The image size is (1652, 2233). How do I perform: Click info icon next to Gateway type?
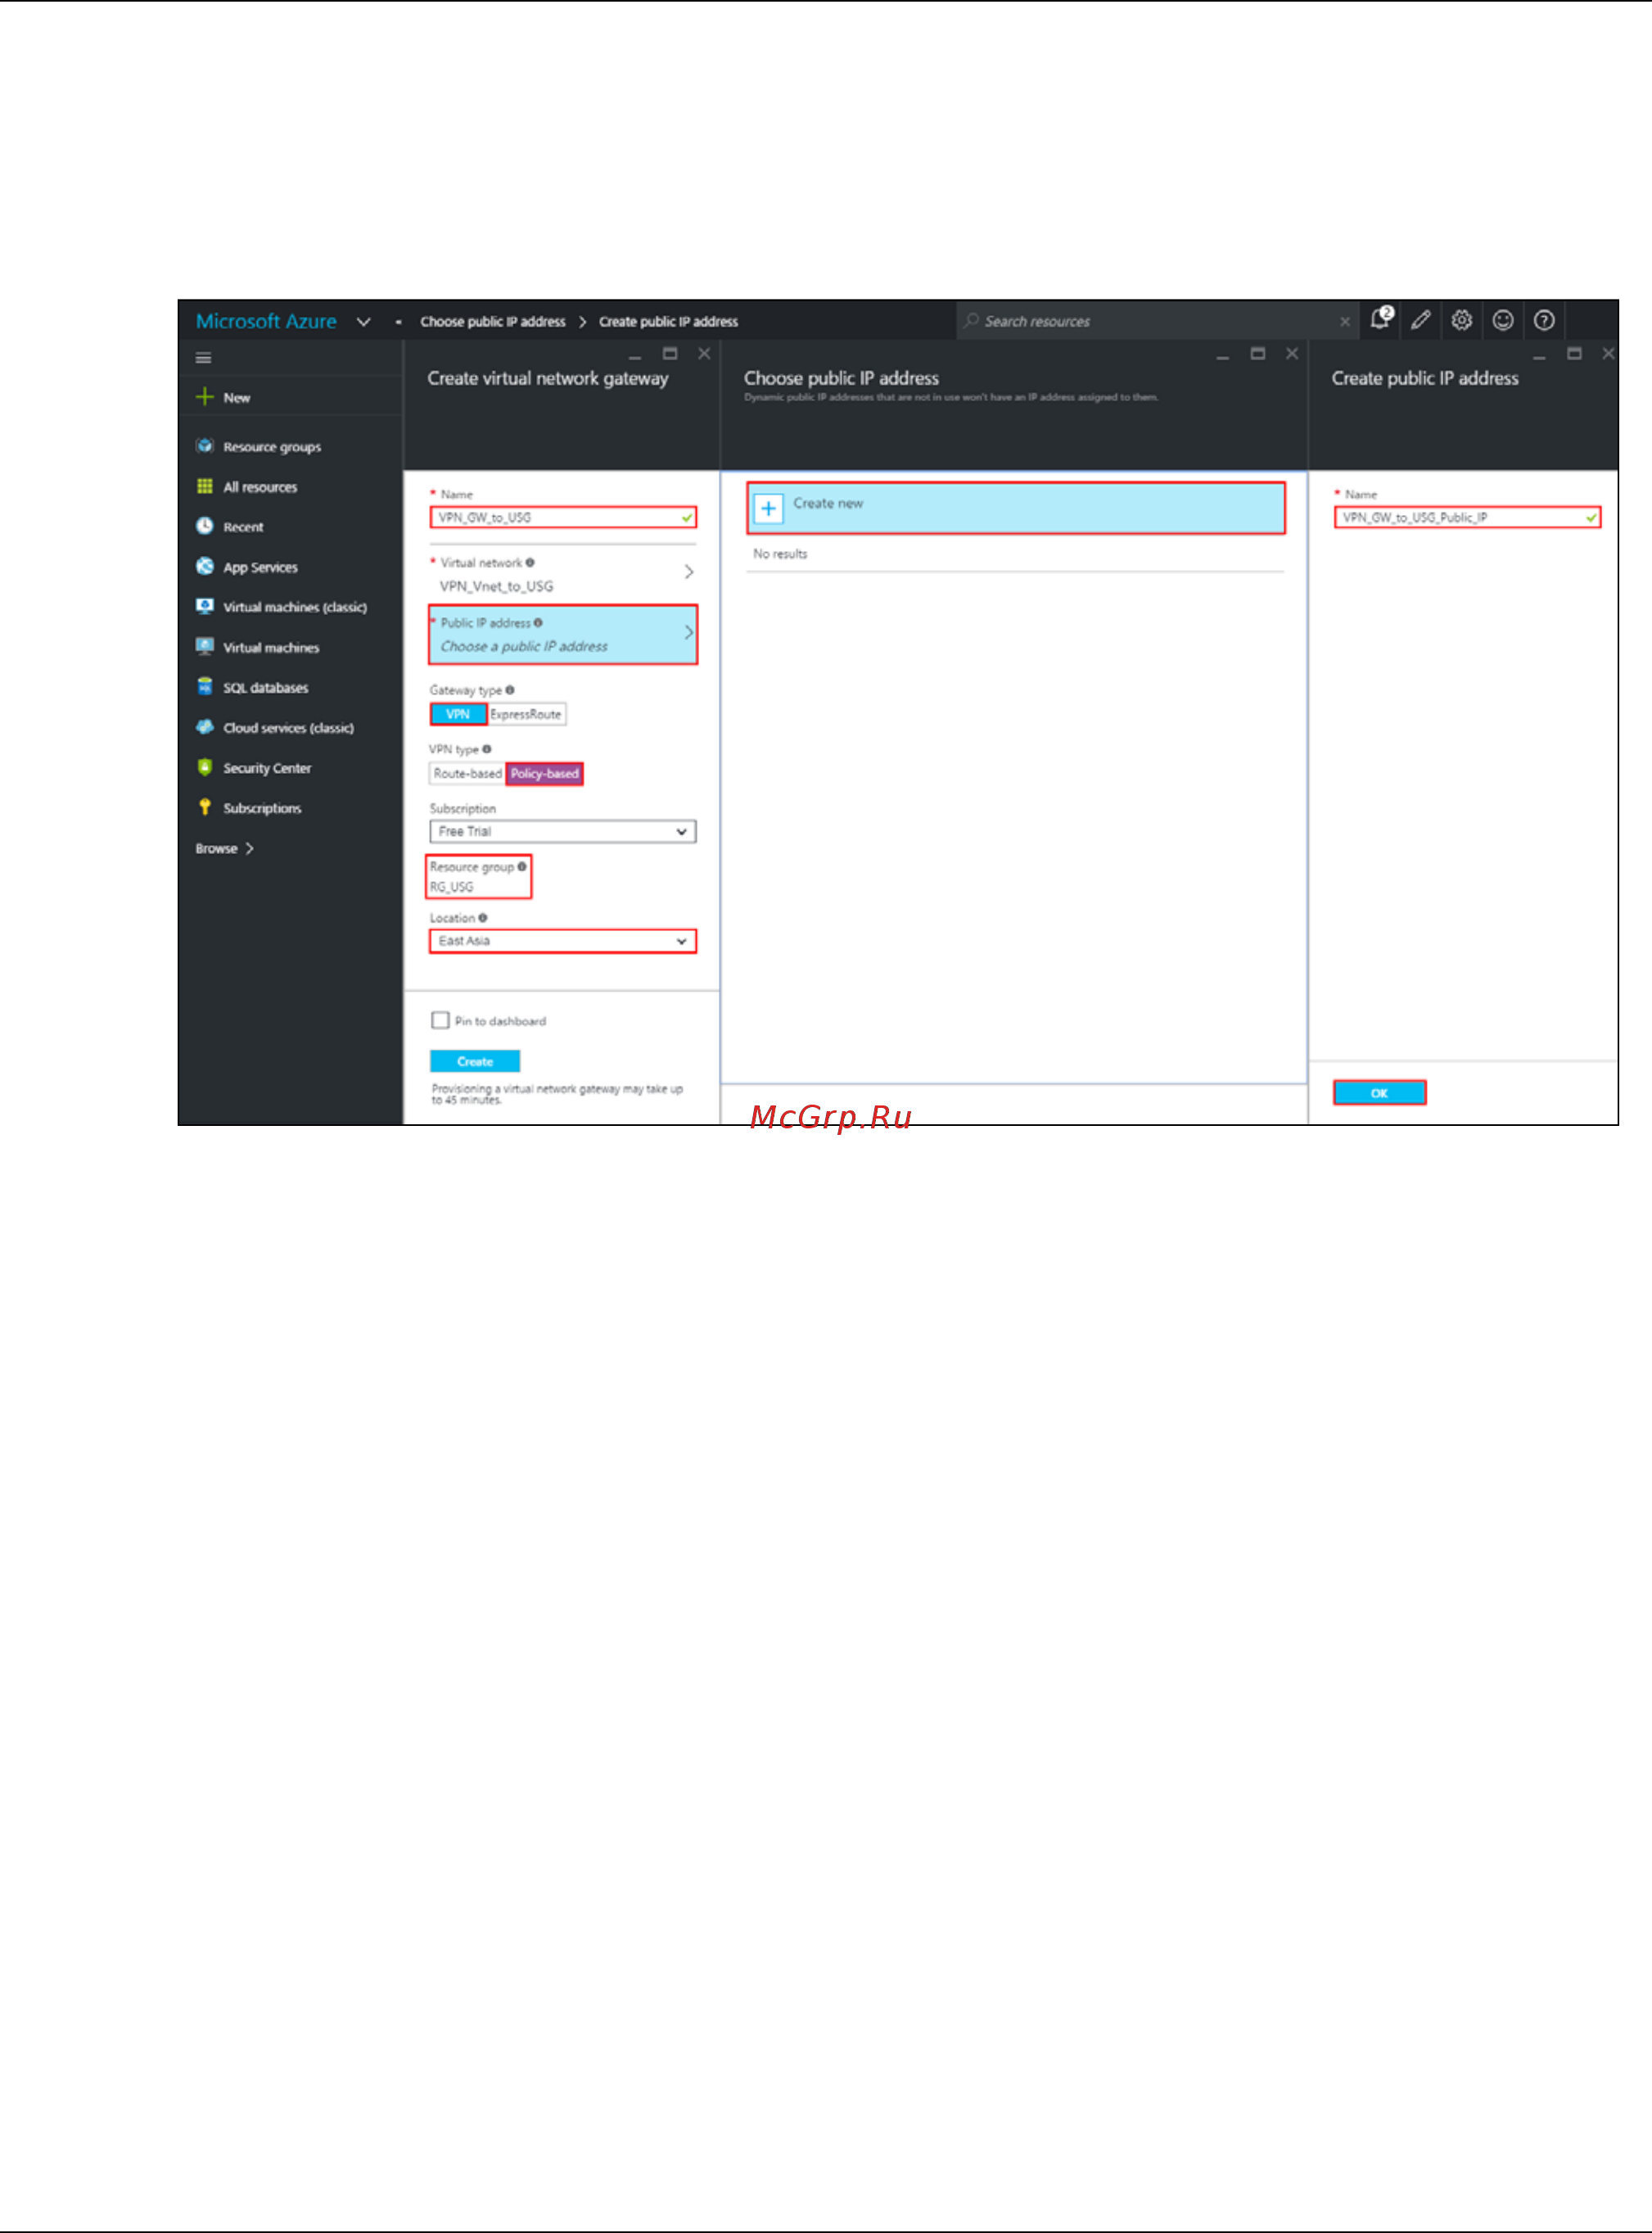tap(510, 690)
